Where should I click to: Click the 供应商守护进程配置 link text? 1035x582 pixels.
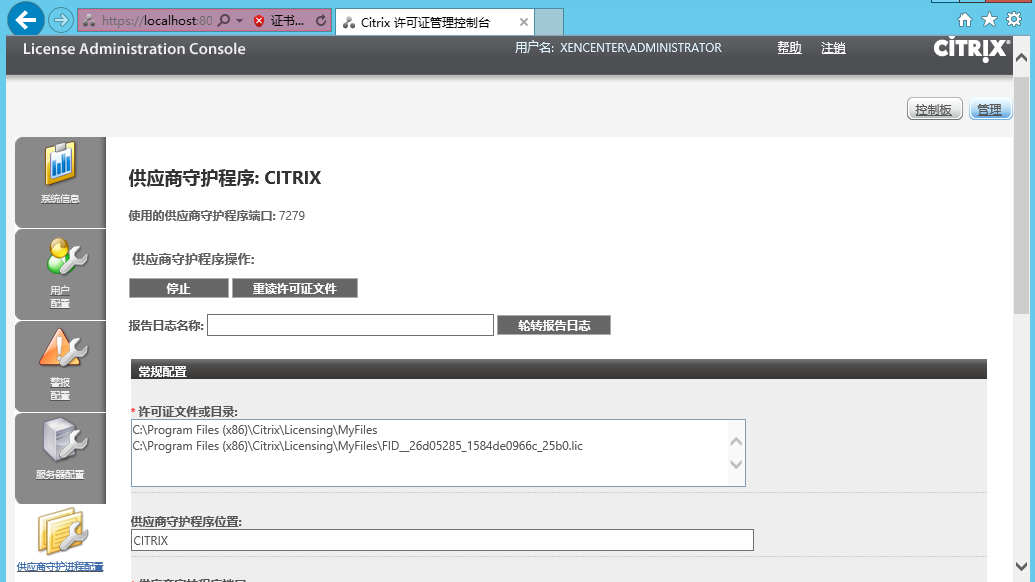60,567
